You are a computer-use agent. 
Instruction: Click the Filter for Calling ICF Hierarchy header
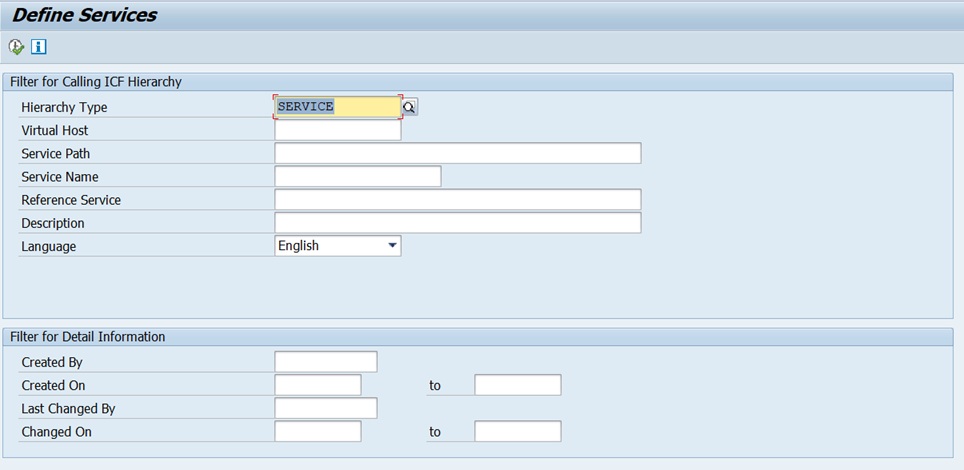(96, 82)
